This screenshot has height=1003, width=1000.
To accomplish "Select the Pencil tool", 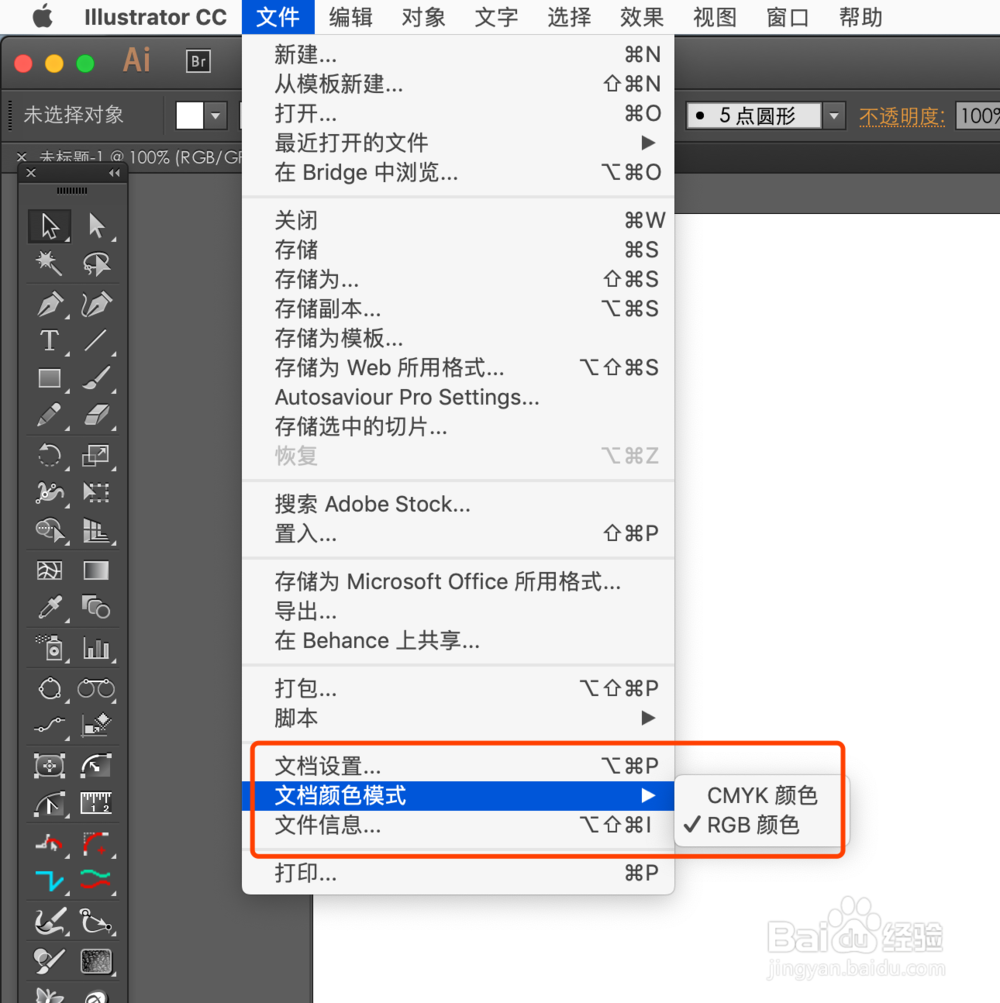I will click(x=49, y=416).
